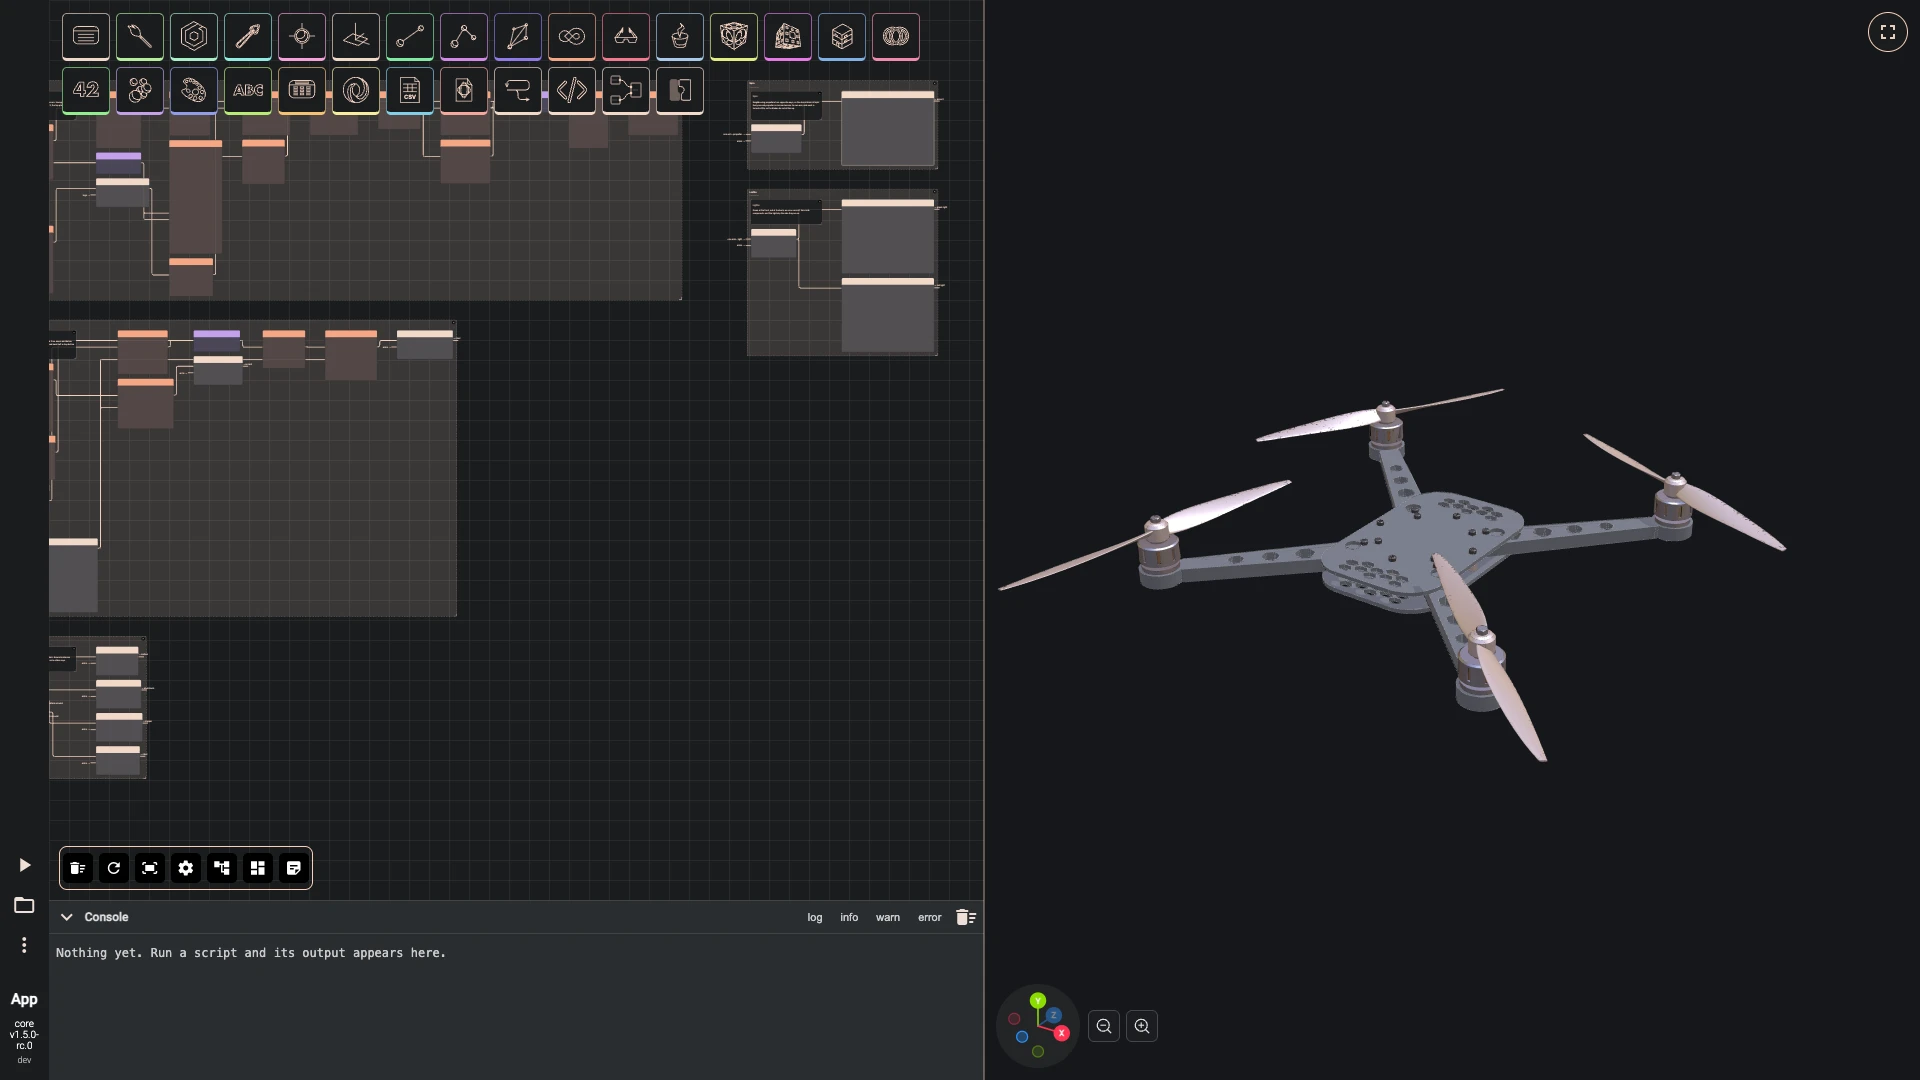Select the code brackets script icon
The width and height of the screenshot is (1920, 1080).
point(572,90)
